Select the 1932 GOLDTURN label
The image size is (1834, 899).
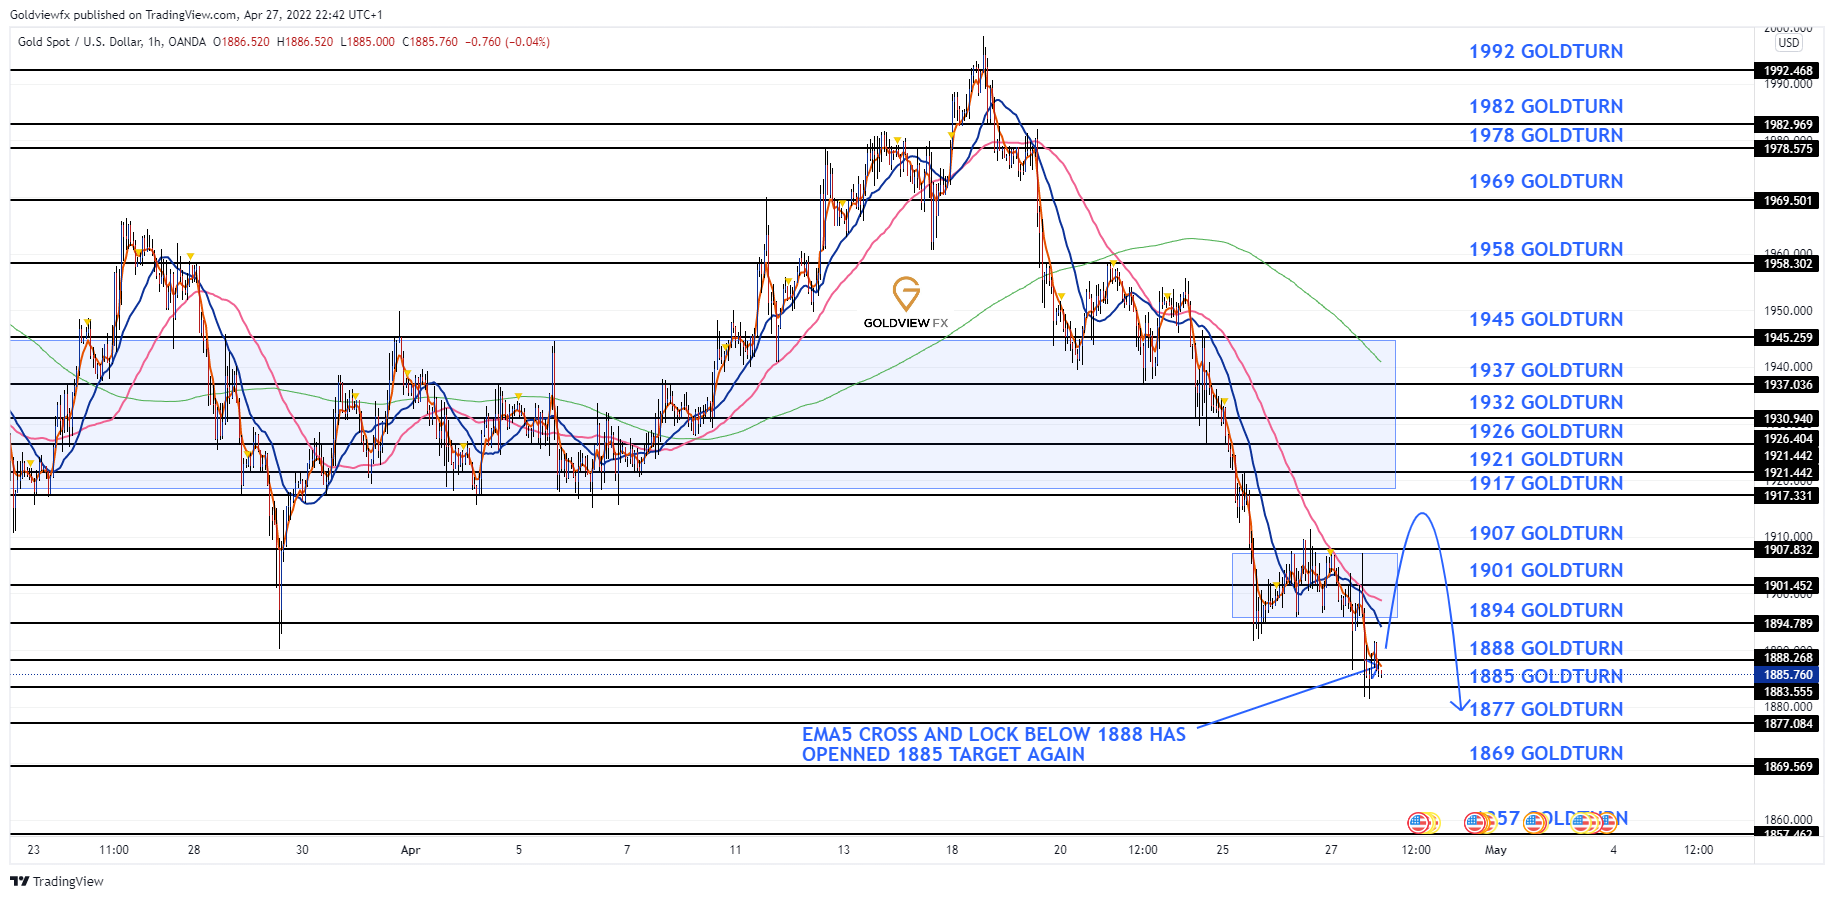click(x=1546, y=402)
